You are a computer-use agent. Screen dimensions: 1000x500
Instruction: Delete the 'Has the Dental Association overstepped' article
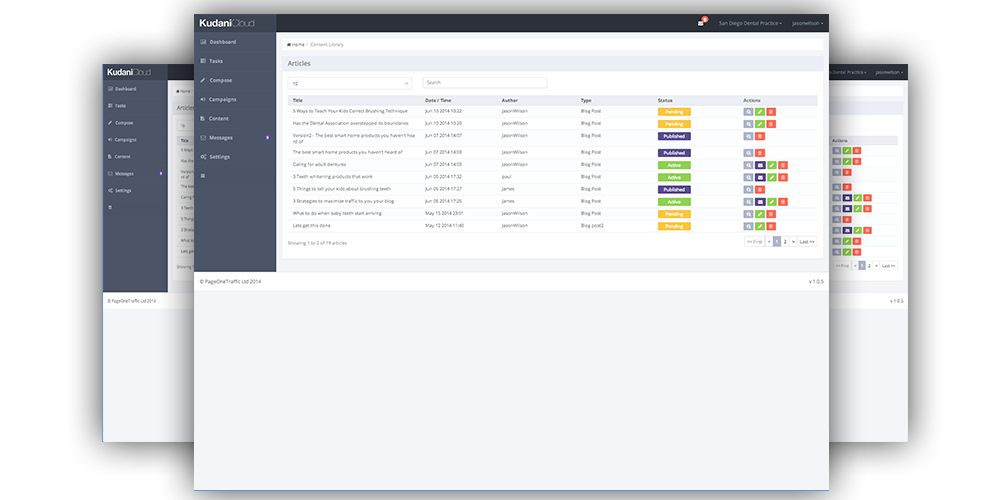(x=771, y=124)
